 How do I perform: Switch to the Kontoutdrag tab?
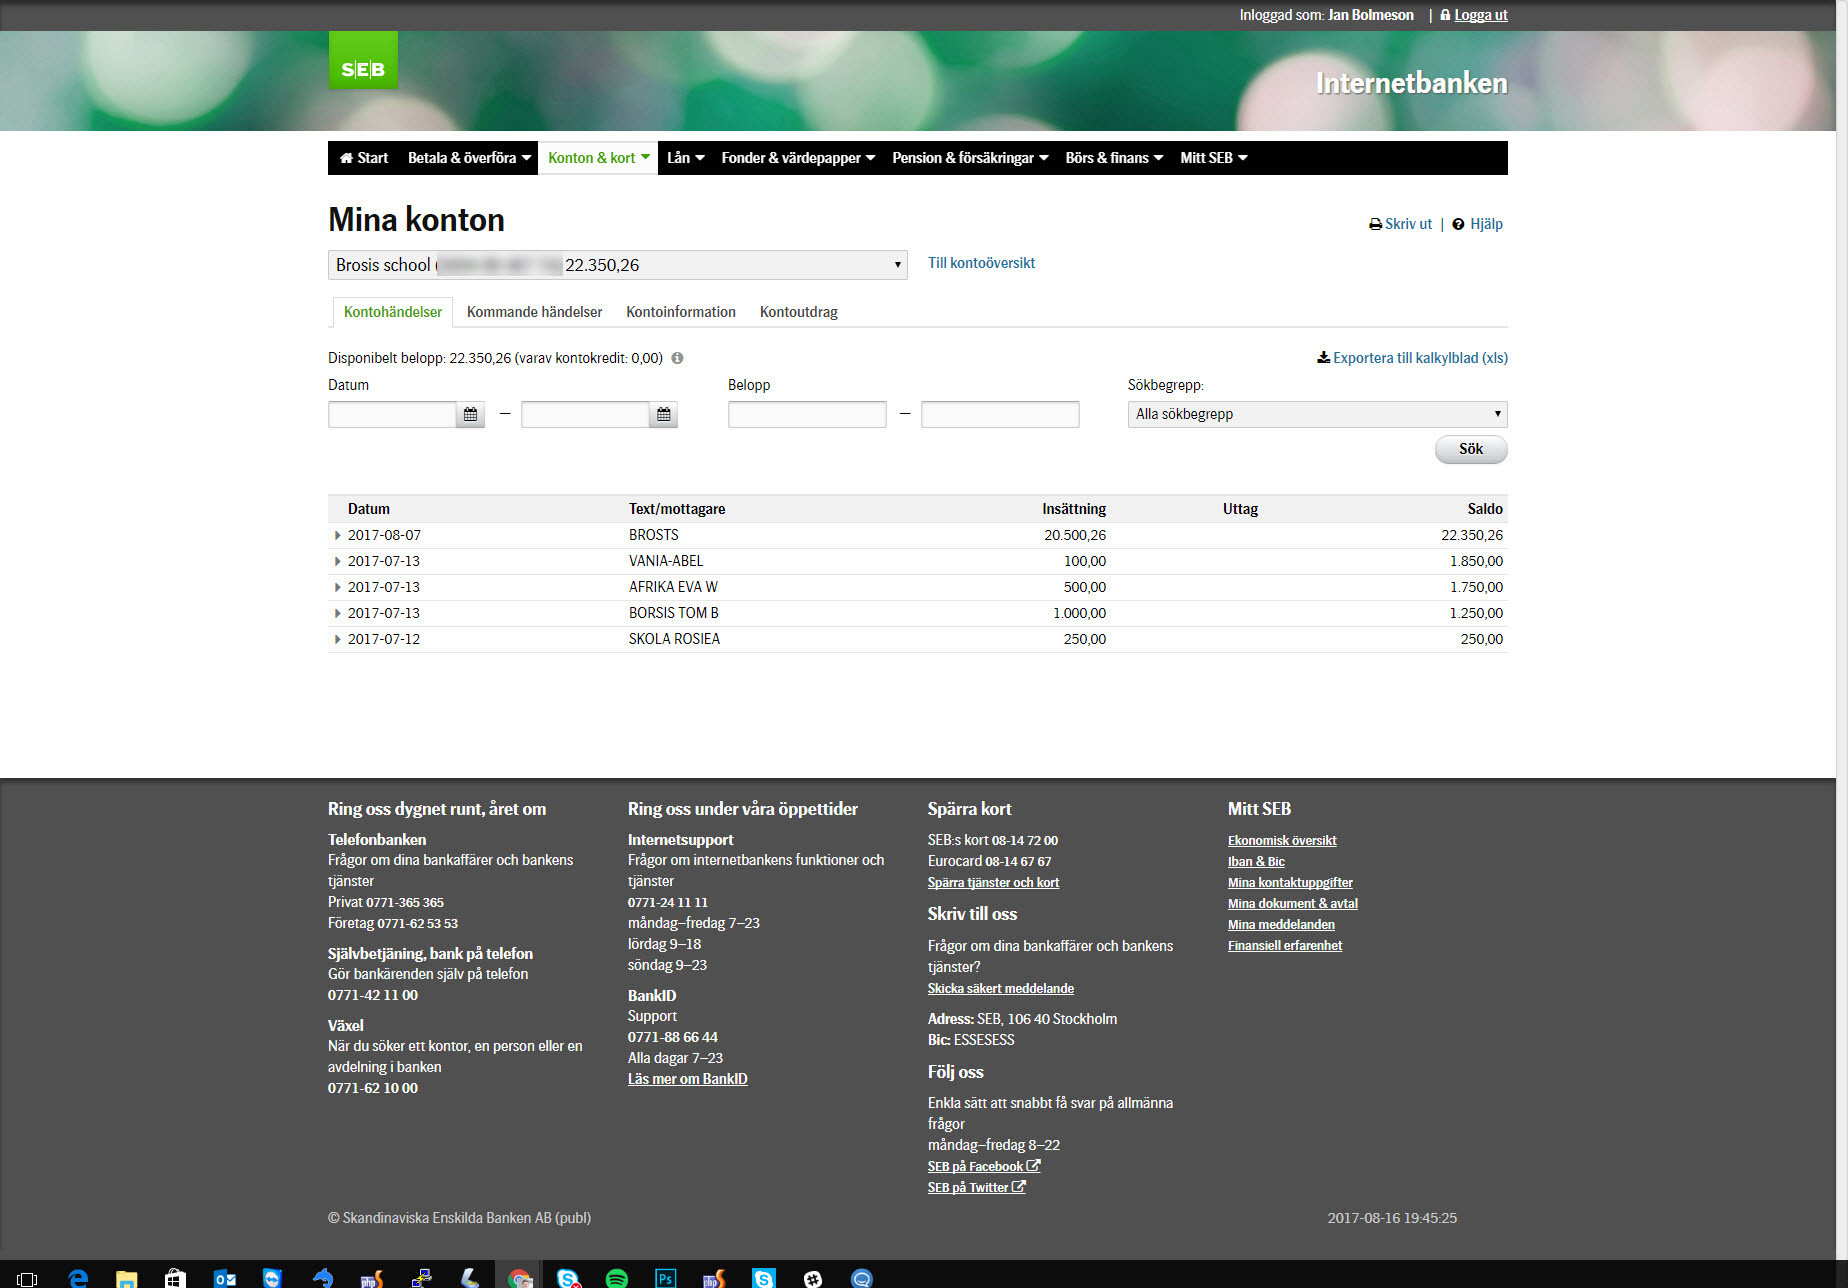(798, 312)
